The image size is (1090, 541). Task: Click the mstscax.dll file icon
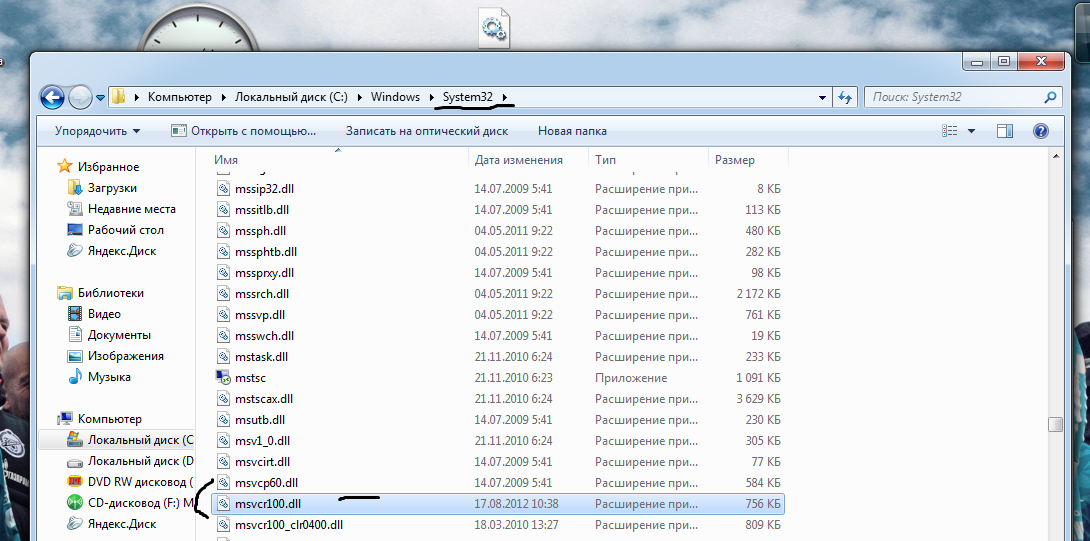tap(222, 398)
